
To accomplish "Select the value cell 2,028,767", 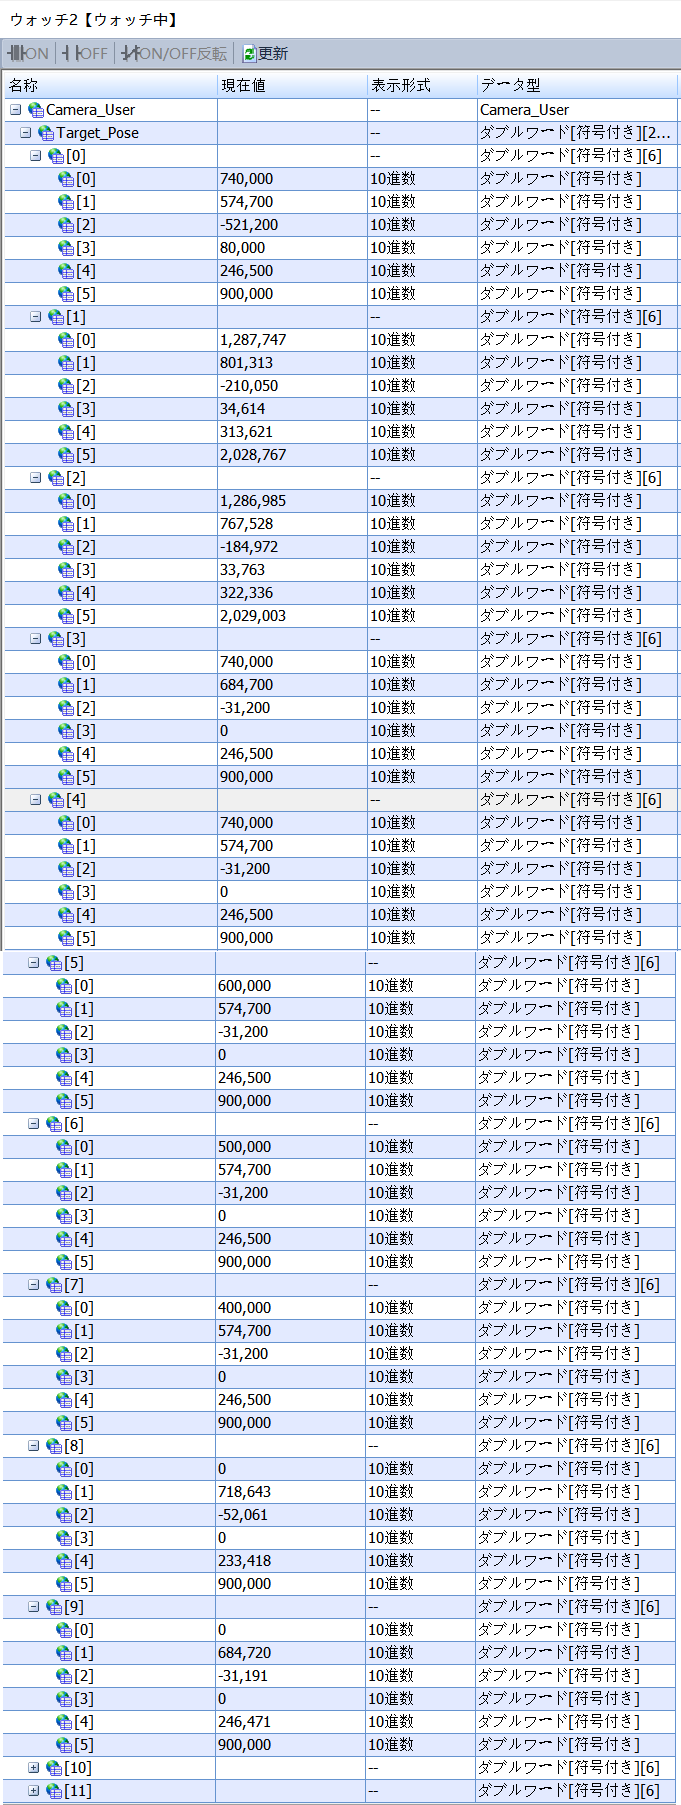I will pyautogui.click(x=292, y=455).
